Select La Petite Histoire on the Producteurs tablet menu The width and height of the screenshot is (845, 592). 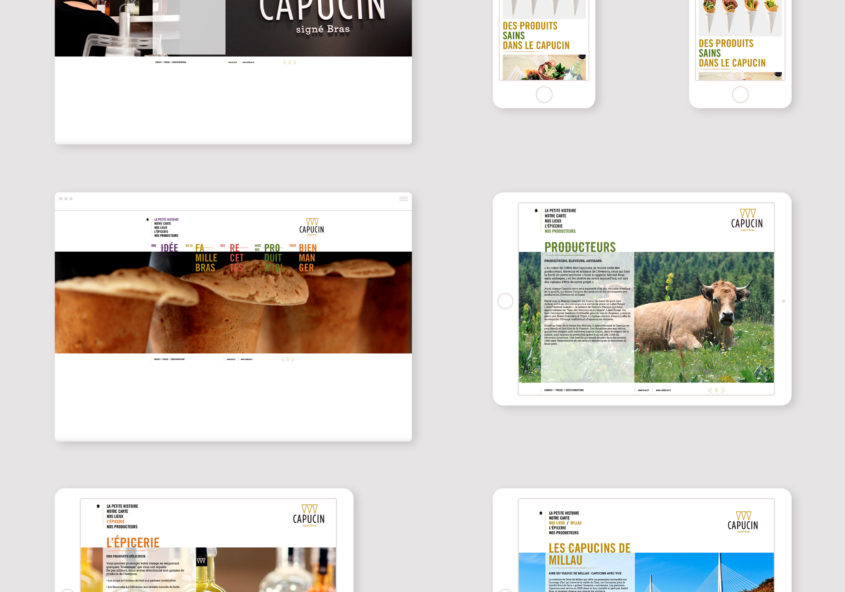click(560, 211)
